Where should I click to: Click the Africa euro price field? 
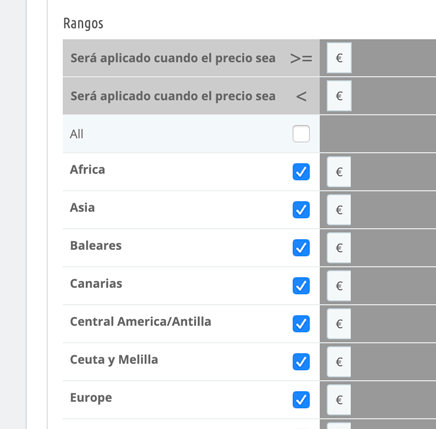click(339, 172)
